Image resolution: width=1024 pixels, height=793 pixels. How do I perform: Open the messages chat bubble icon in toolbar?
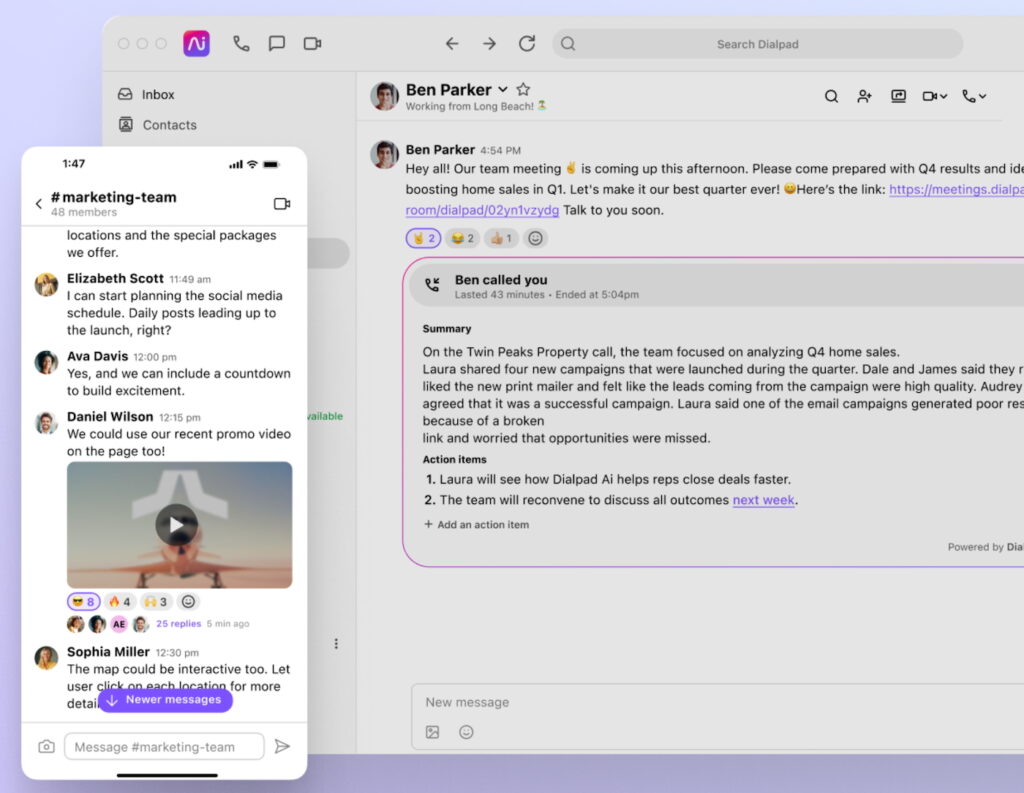[x=277, y=44]
